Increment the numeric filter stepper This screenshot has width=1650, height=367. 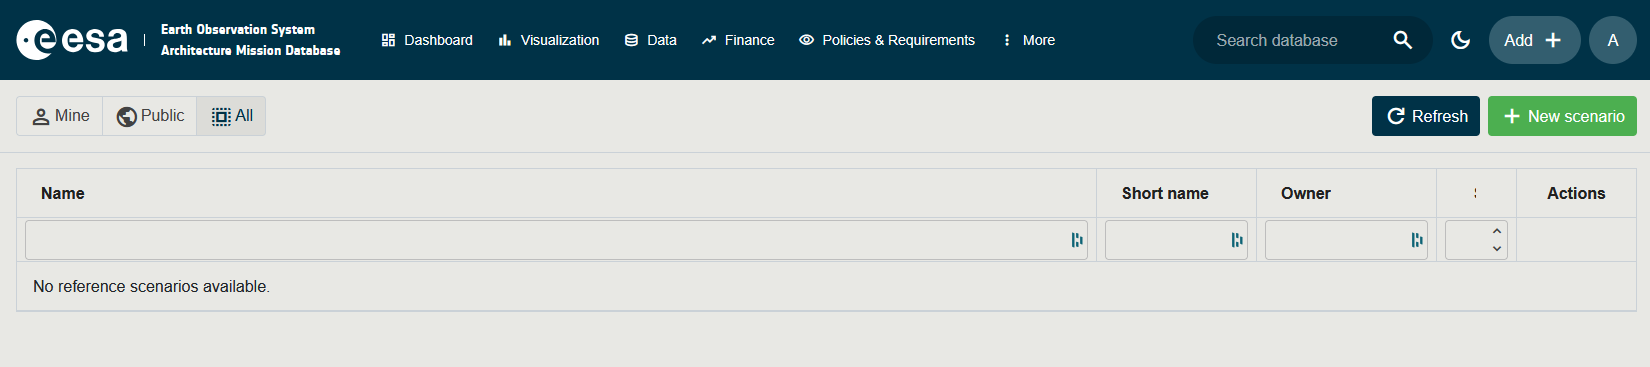(1497, 231)
